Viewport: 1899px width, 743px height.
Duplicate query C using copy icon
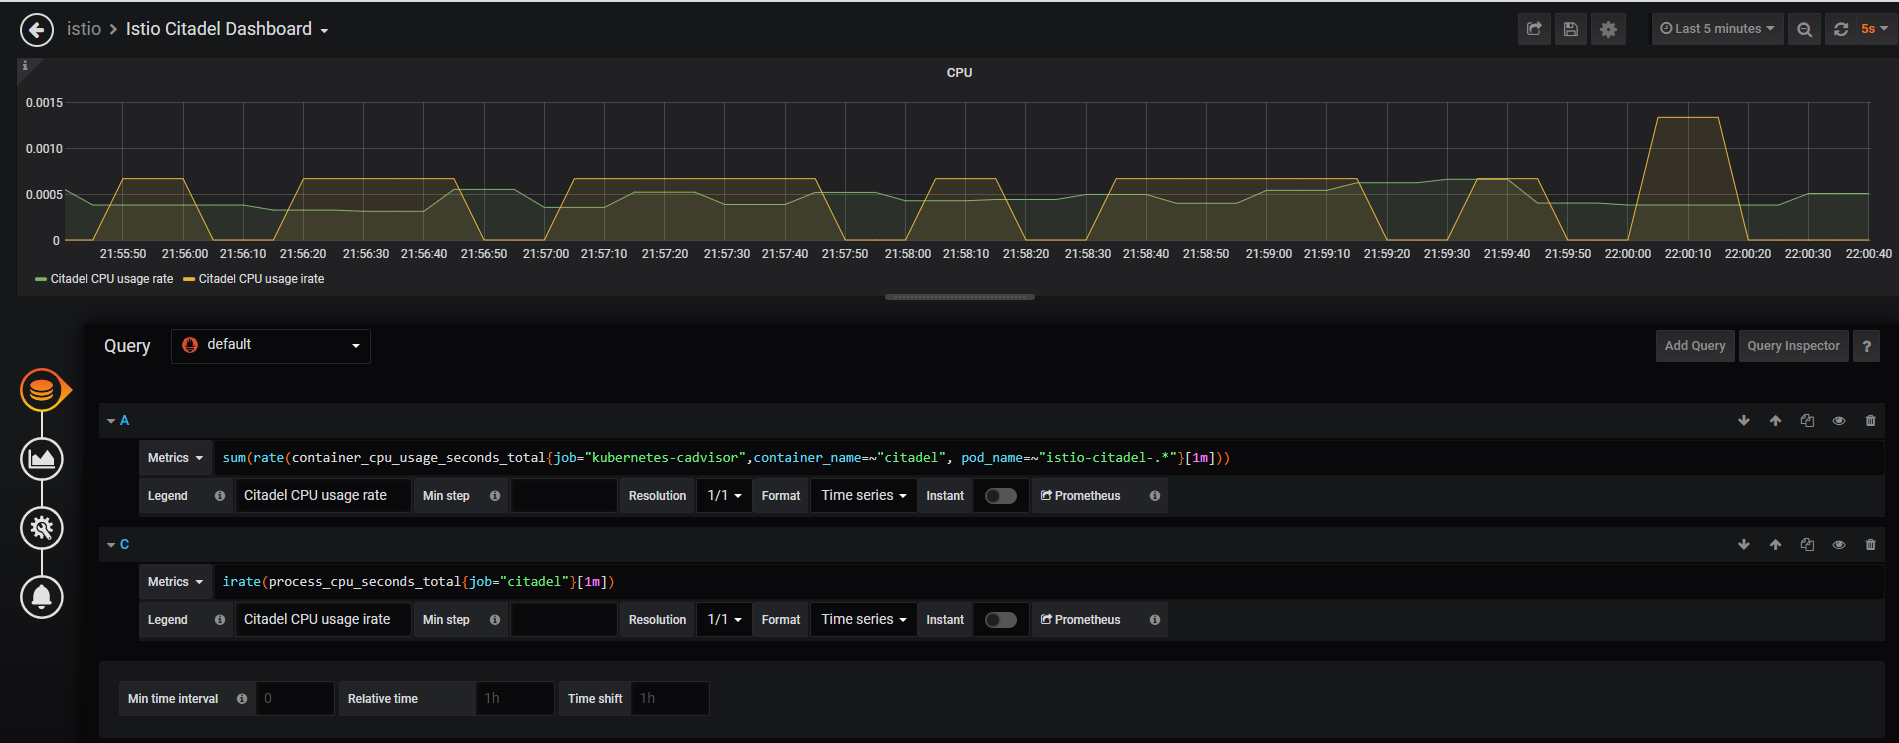(1807, 545)
